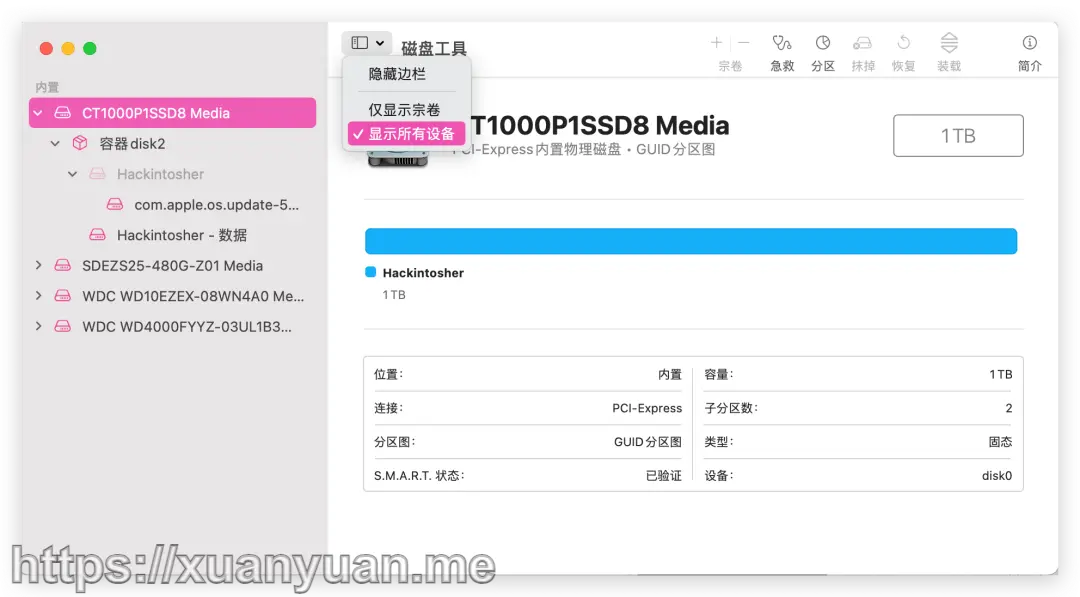Maximize window with green button
Image resolution: width=1080 pixels, height=597 pixels.
pos(90,48)
